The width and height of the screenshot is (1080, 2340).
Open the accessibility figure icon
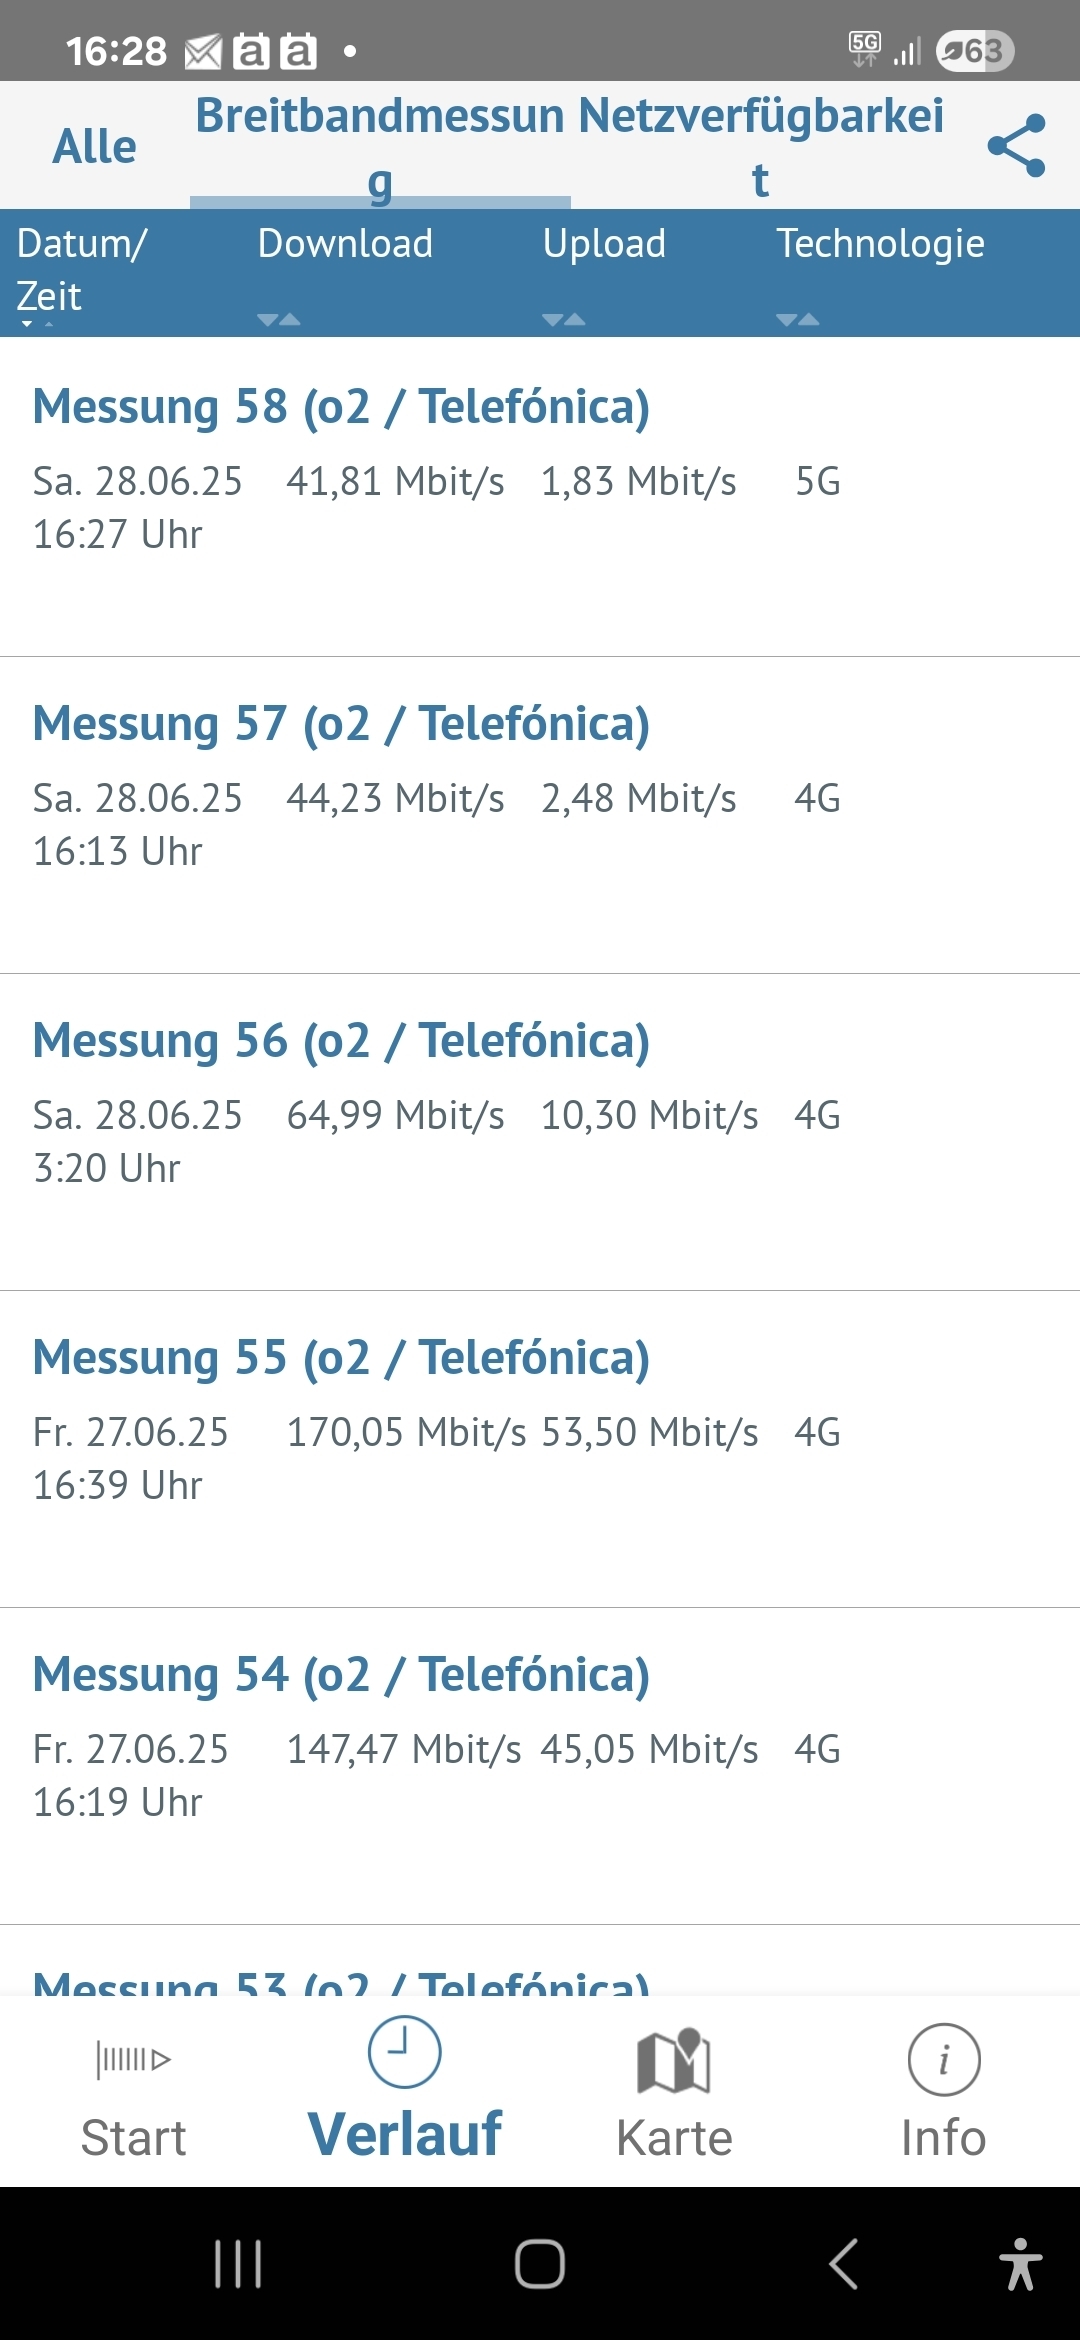tap(1020, 2264)
